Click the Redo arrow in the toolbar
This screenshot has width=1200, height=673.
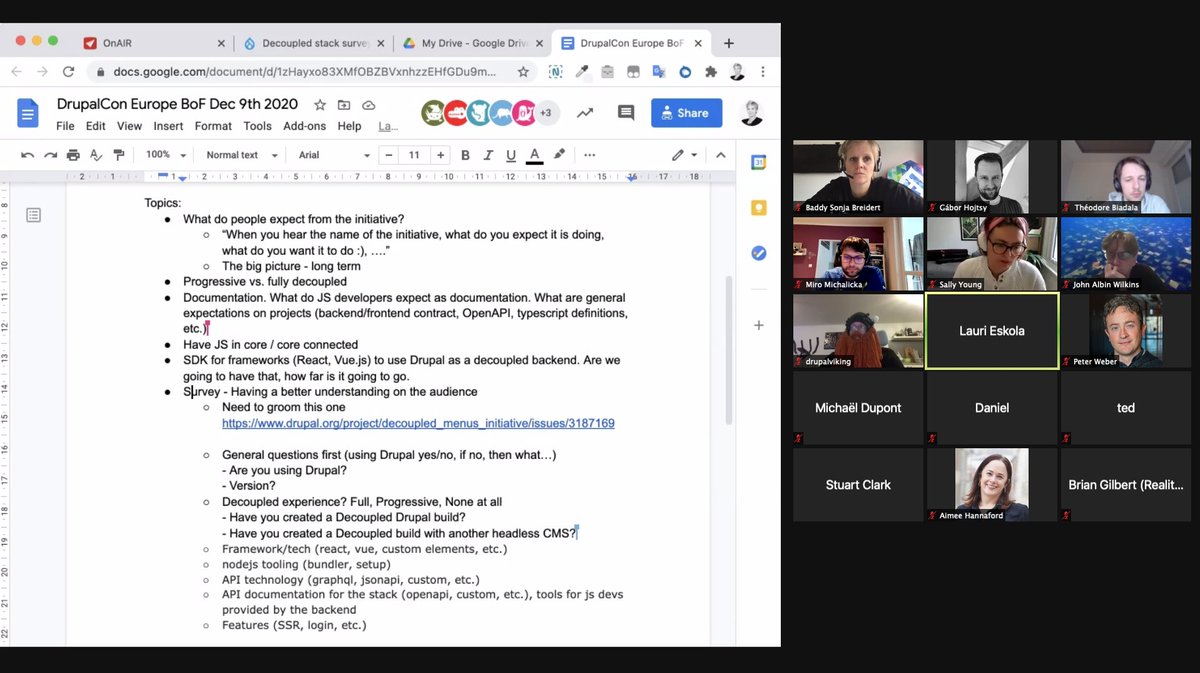click(x=50, y=155)
